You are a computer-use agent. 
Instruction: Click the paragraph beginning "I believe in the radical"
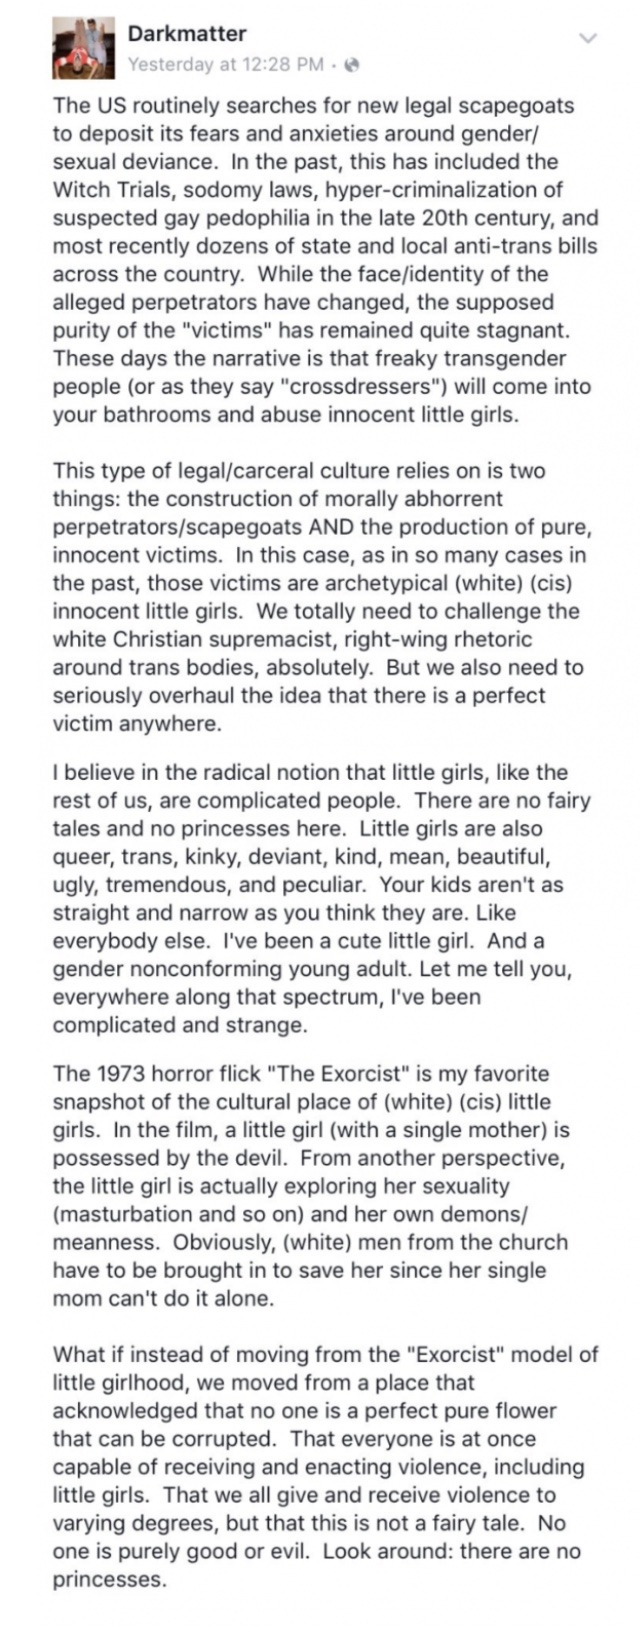[320, 898]
